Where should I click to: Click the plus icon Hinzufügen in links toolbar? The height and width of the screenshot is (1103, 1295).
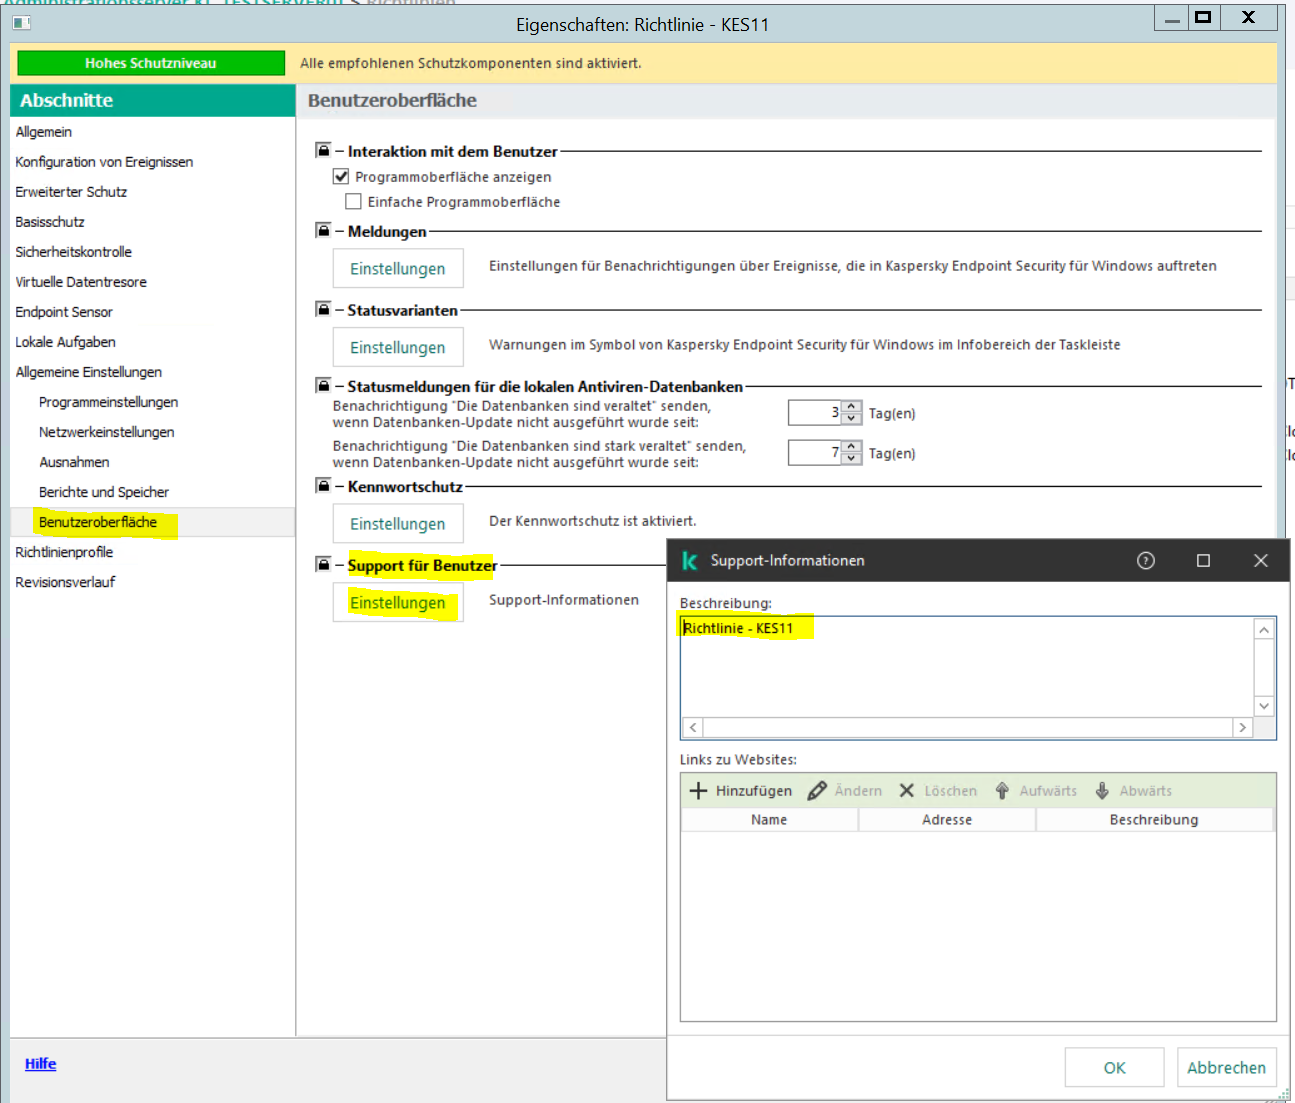pyautogui.click(x=698, y=791)
